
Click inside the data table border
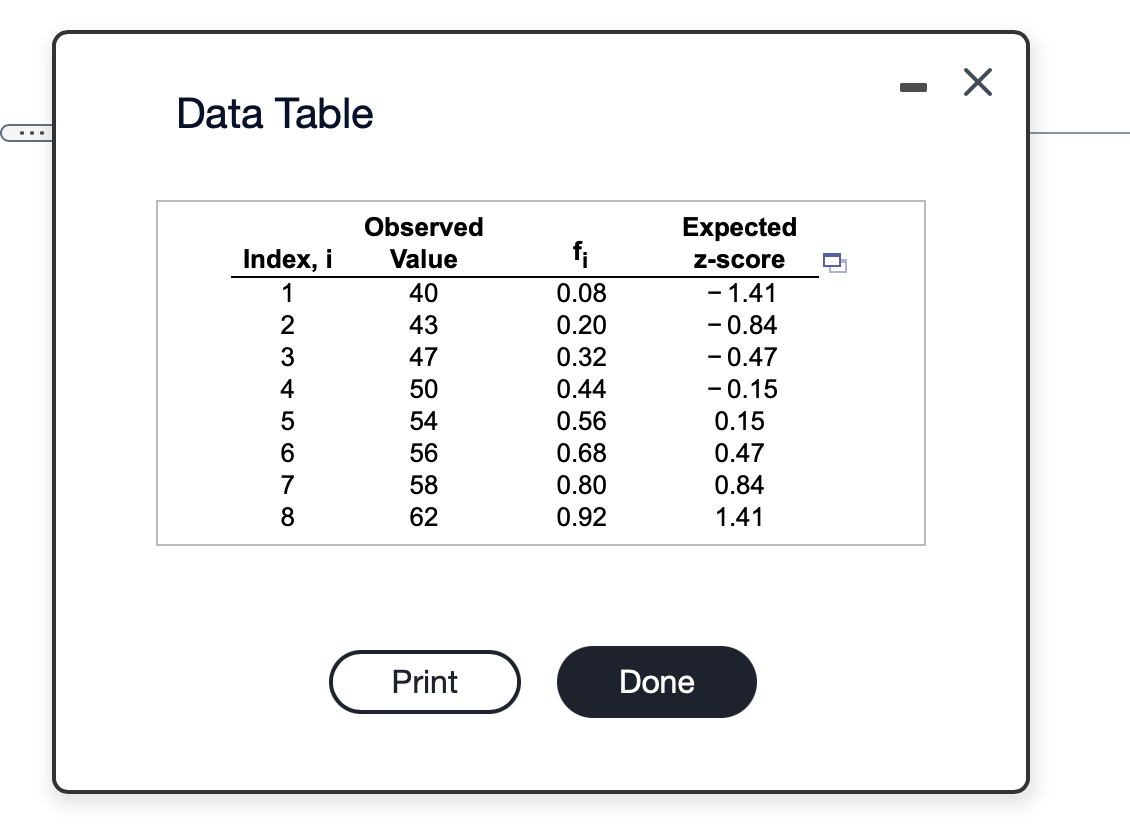[x=540, y=372]
